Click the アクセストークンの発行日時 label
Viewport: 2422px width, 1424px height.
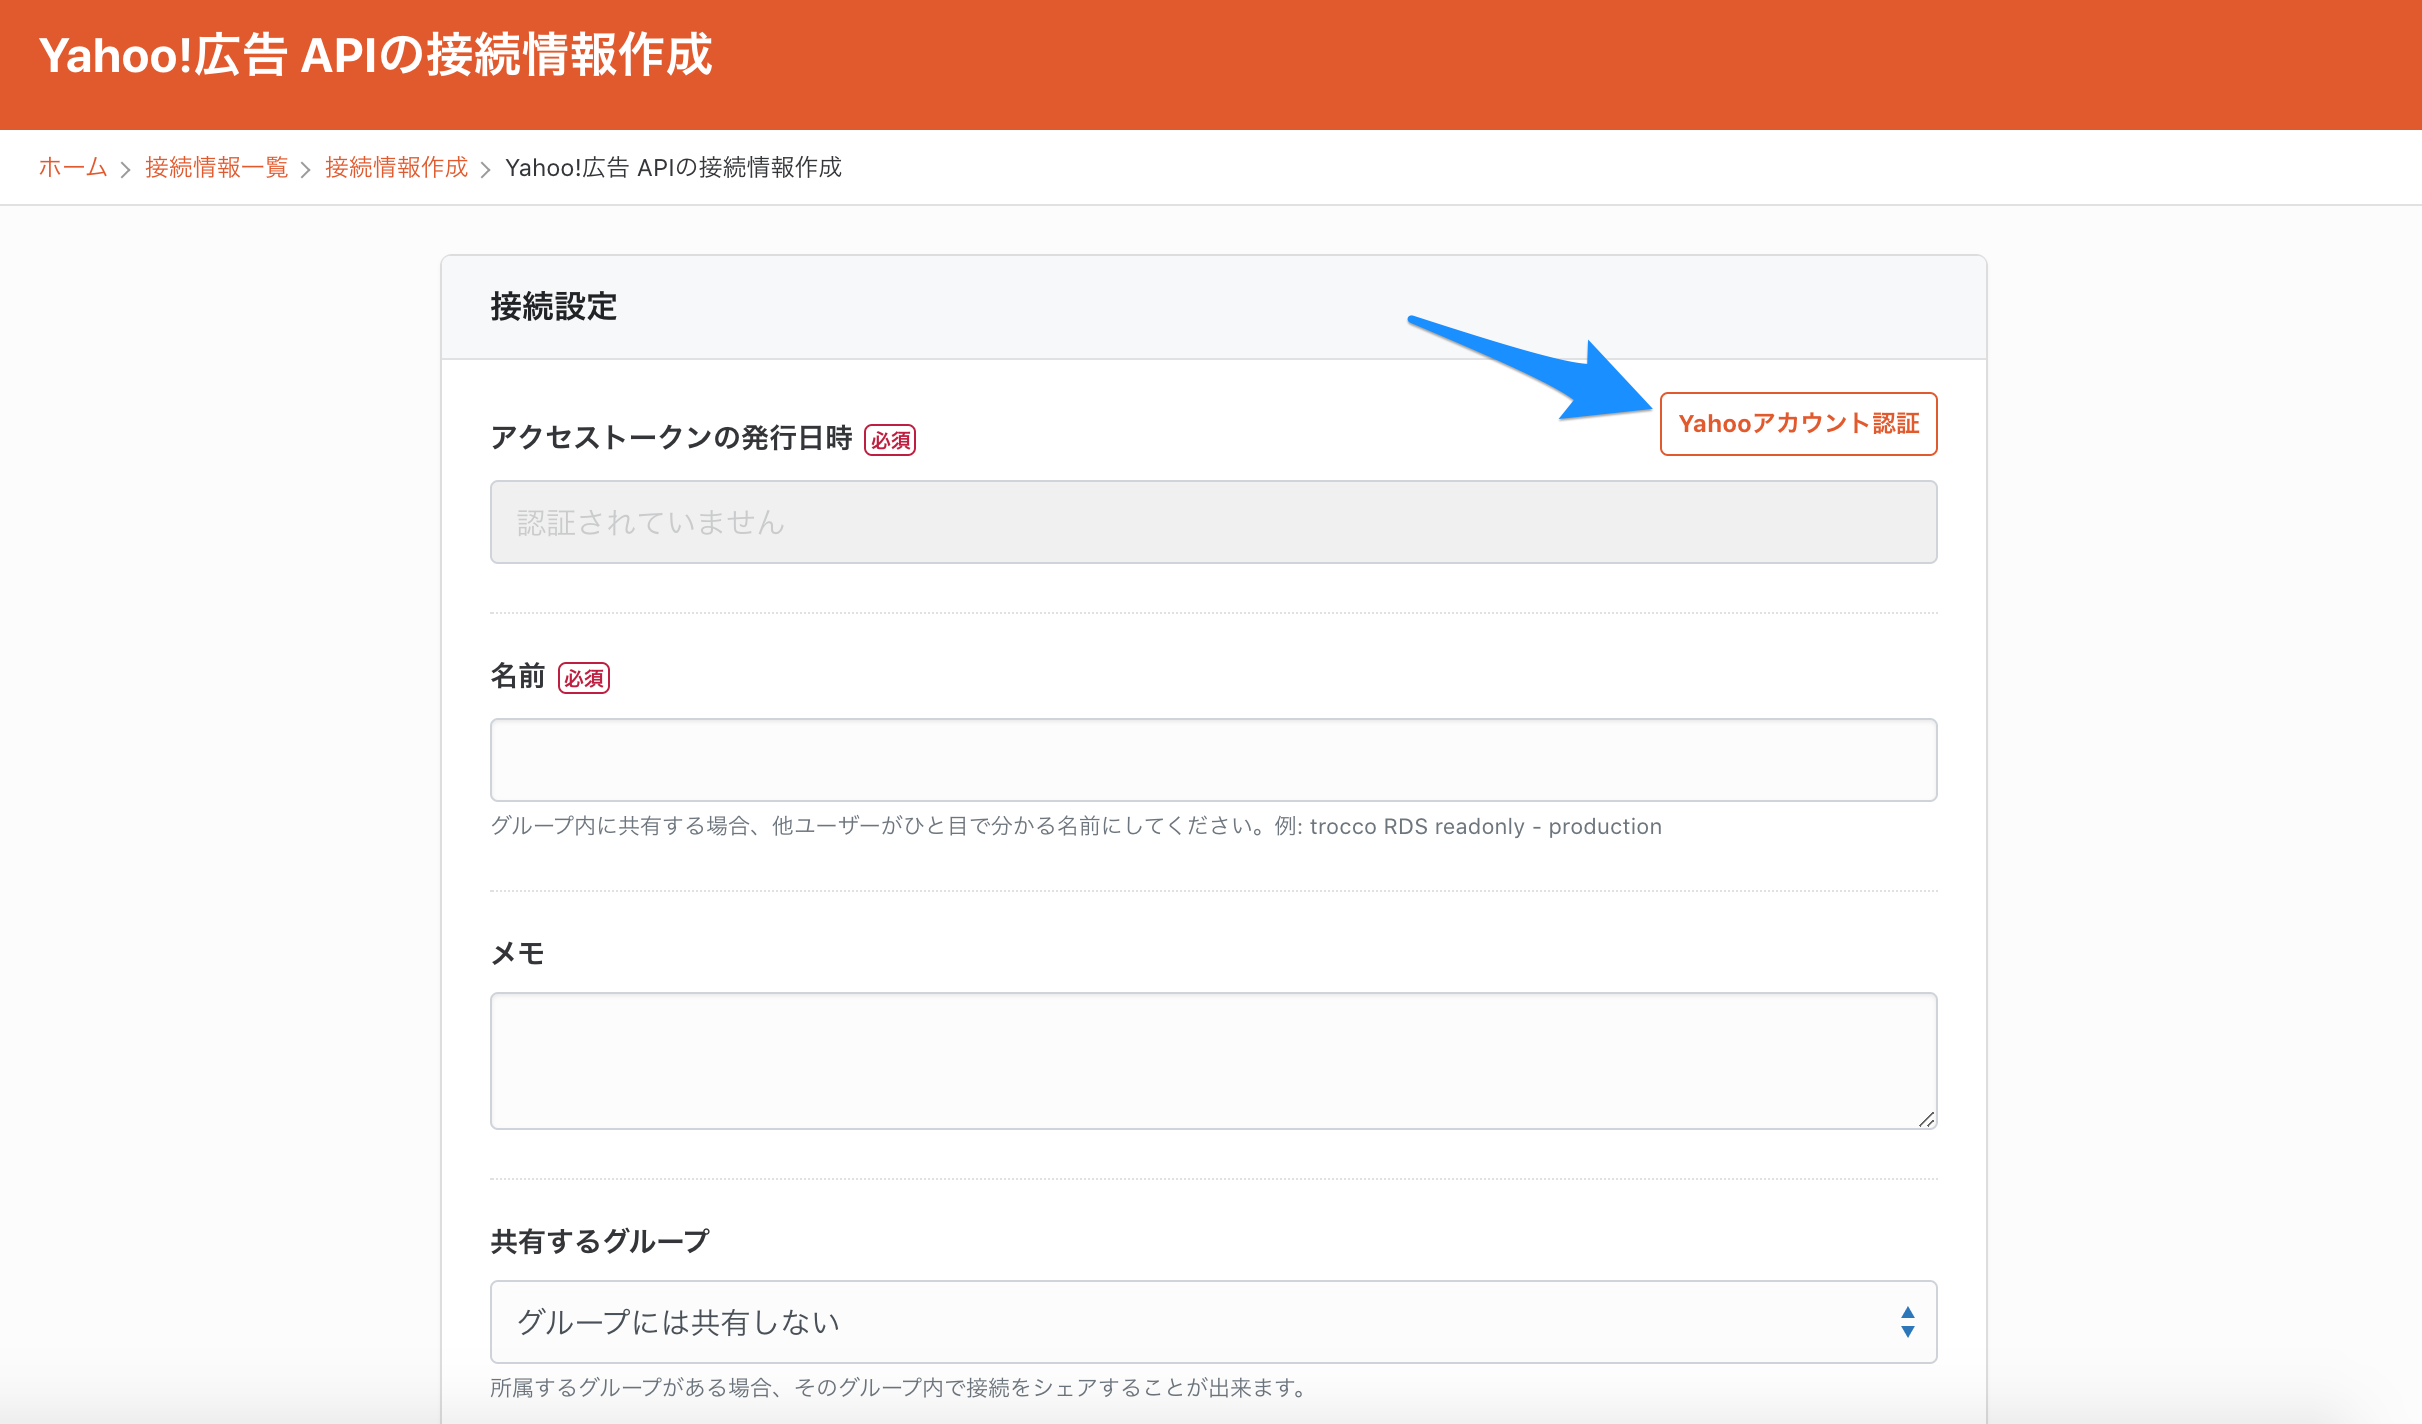click(671, 438)
